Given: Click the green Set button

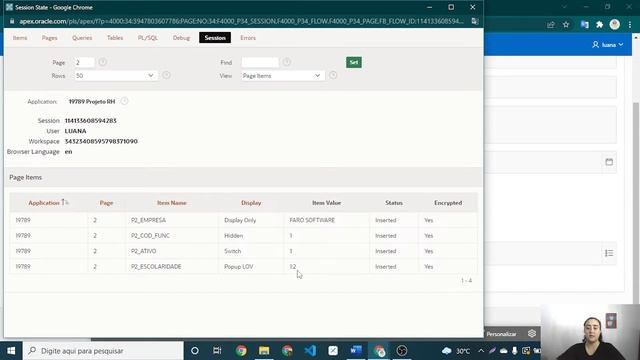Looking at the screenshot, I should [x=354, y=62].
